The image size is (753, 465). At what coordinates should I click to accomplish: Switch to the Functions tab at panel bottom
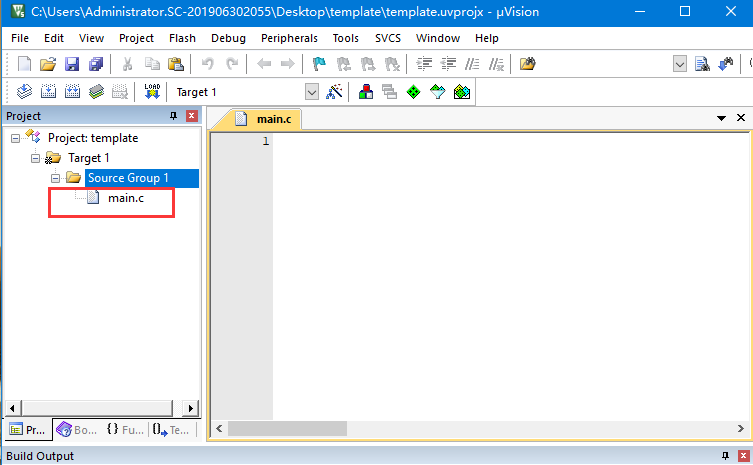point(125,429)
